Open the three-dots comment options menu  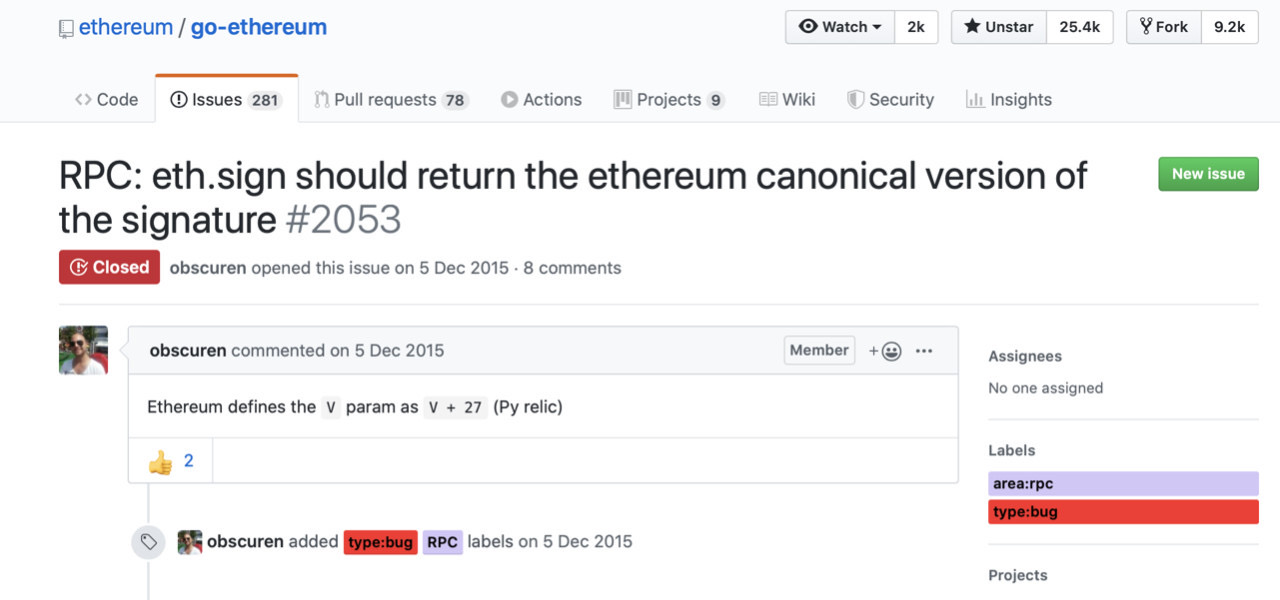coord(924,351)
